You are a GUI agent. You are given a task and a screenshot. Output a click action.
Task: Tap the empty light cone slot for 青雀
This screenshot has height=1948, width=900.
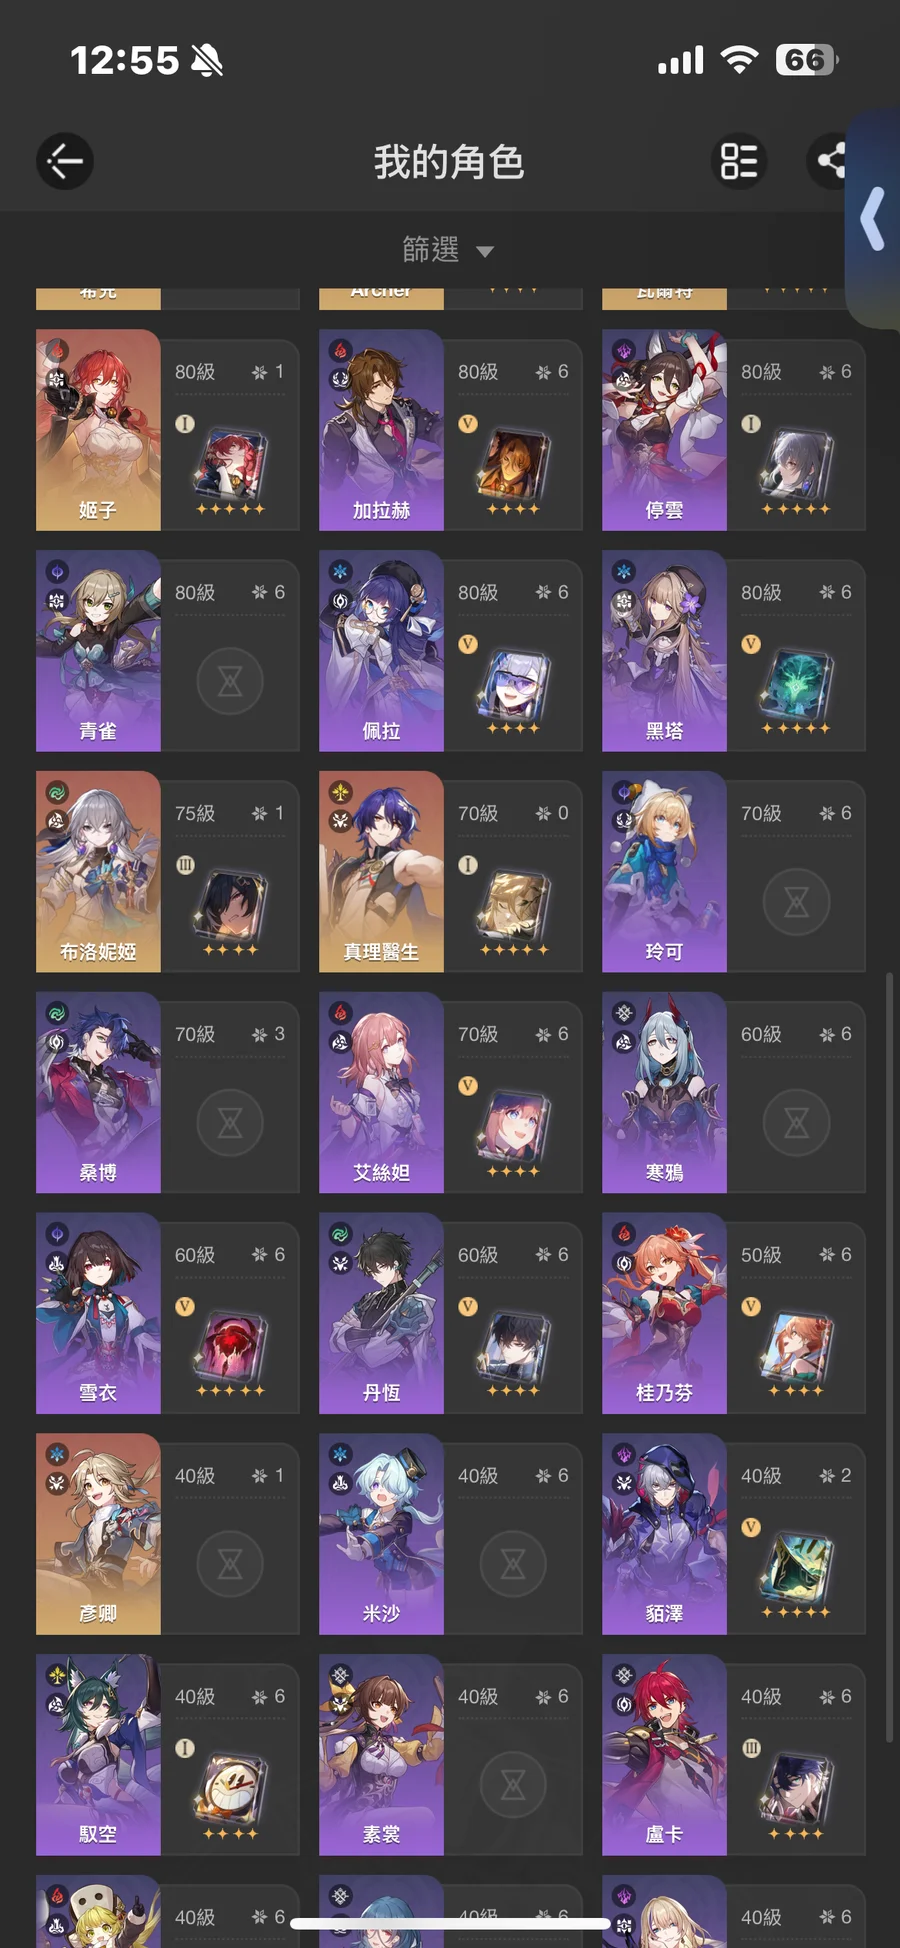pos(230,681)
